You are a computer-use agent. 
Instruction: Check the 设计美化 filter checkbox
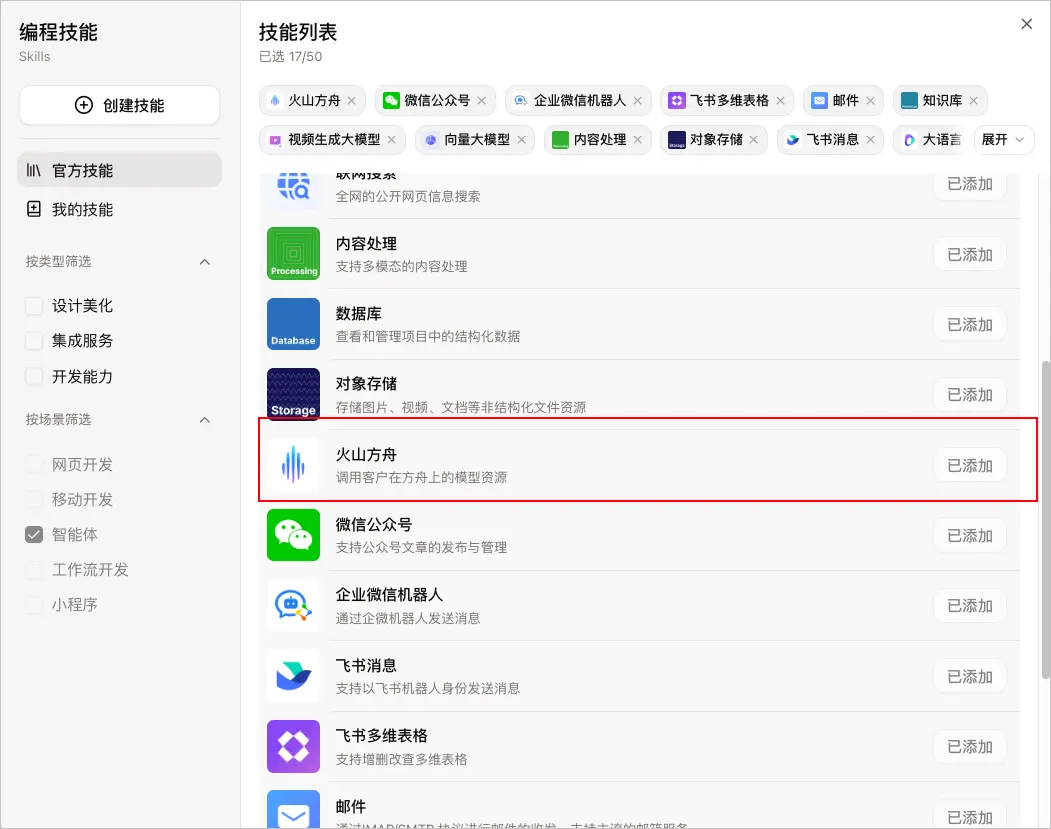tap(34, 306)
